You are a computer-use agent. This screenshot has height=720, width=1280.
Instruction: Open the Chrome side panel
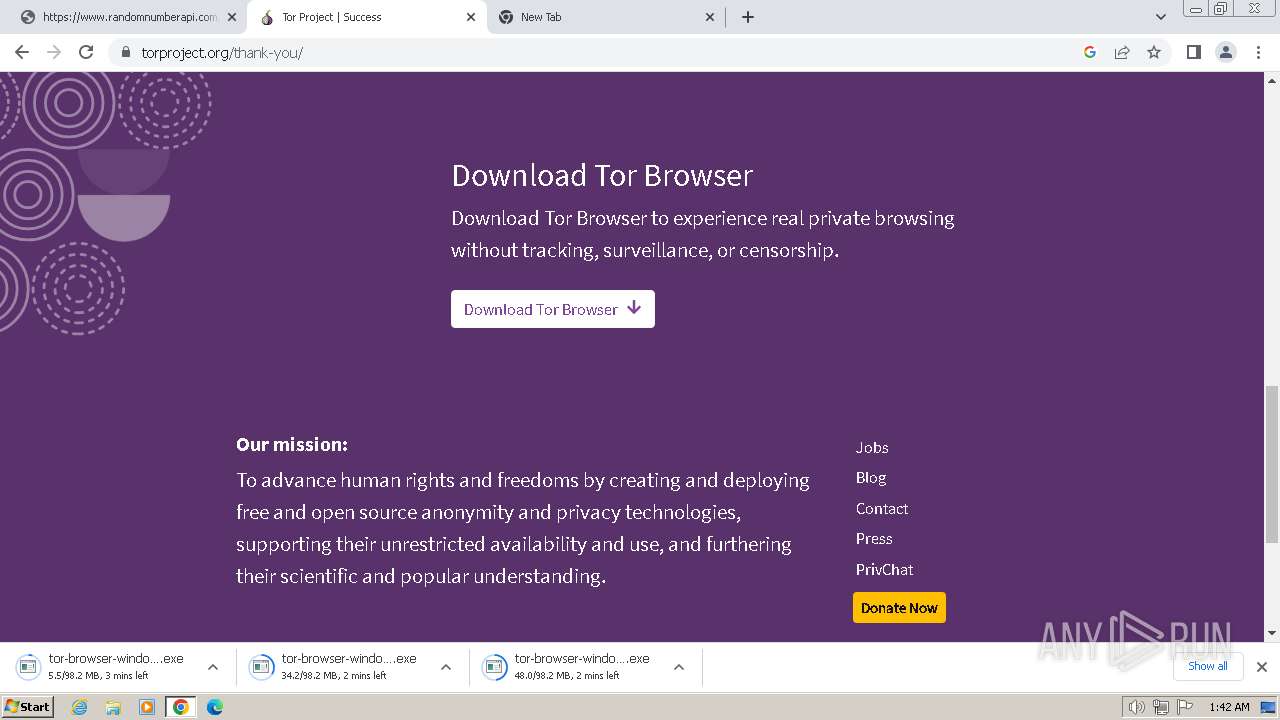coord(1194,52)
